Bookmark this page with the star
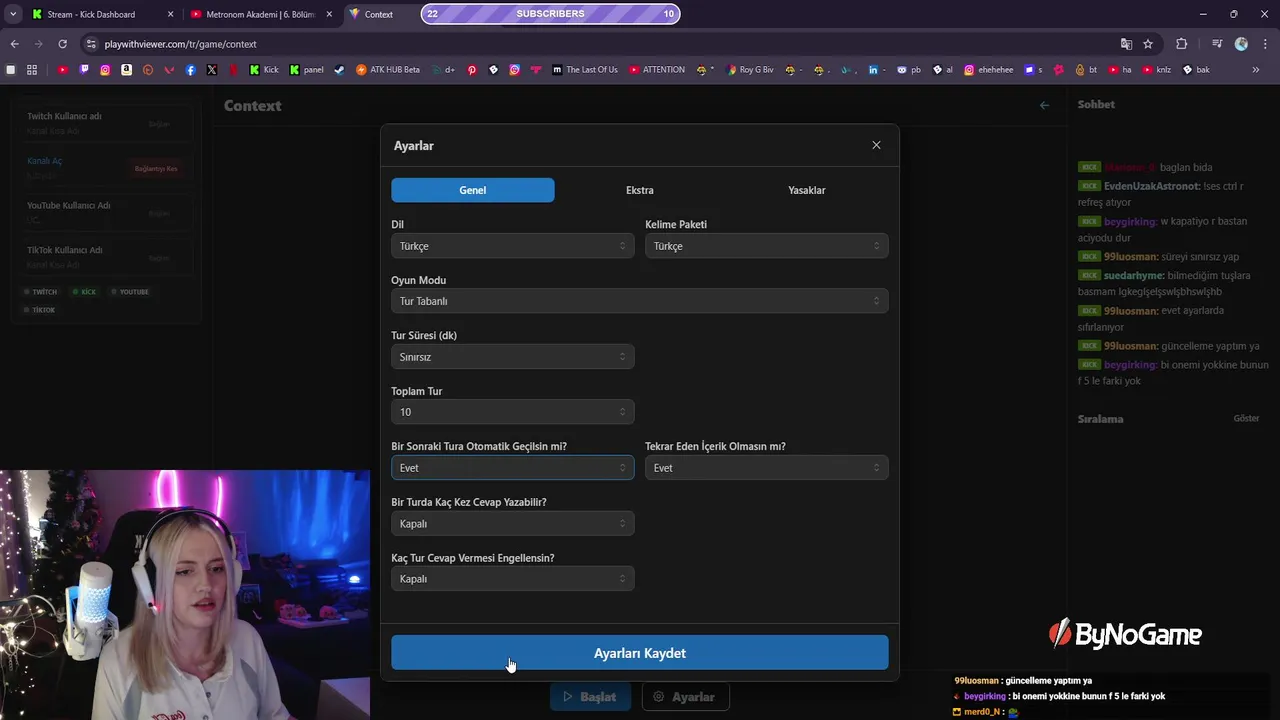This screenshot has height=720, width=1280. (x=1148, y=44)
